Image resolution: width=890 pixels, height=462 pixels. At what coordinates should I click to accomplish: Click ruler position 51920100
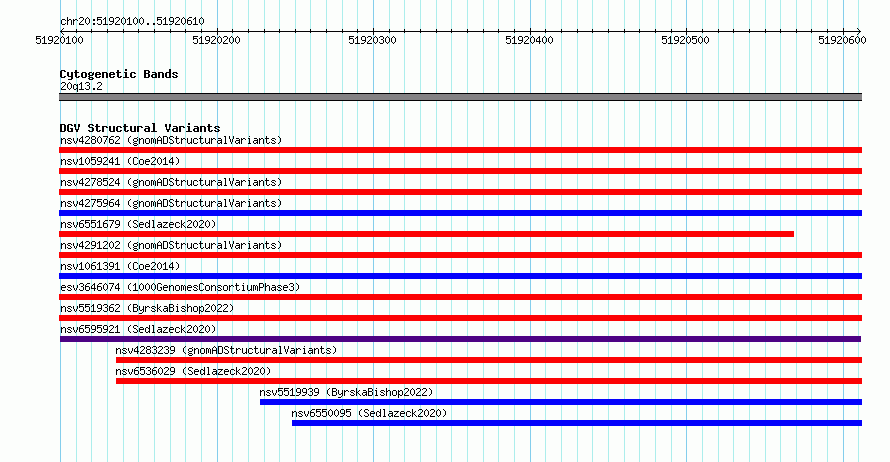pyautogui.click(x=59, y=40)
